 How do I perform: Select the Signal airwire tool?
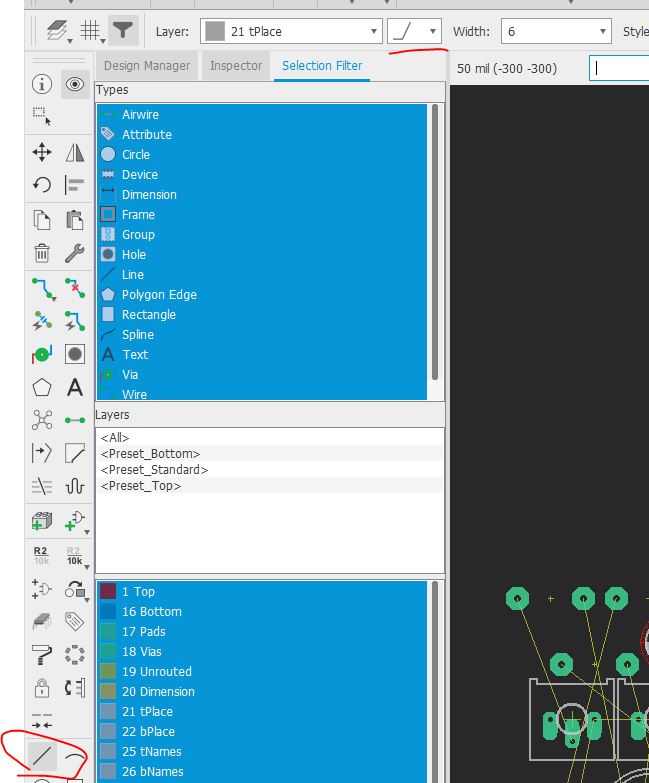pyautogui.click(x=75, y=420)
